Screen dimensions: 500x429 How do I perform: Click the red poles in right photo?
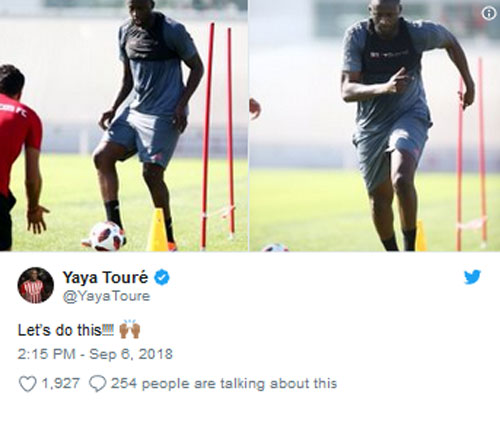tap(471, 153)
